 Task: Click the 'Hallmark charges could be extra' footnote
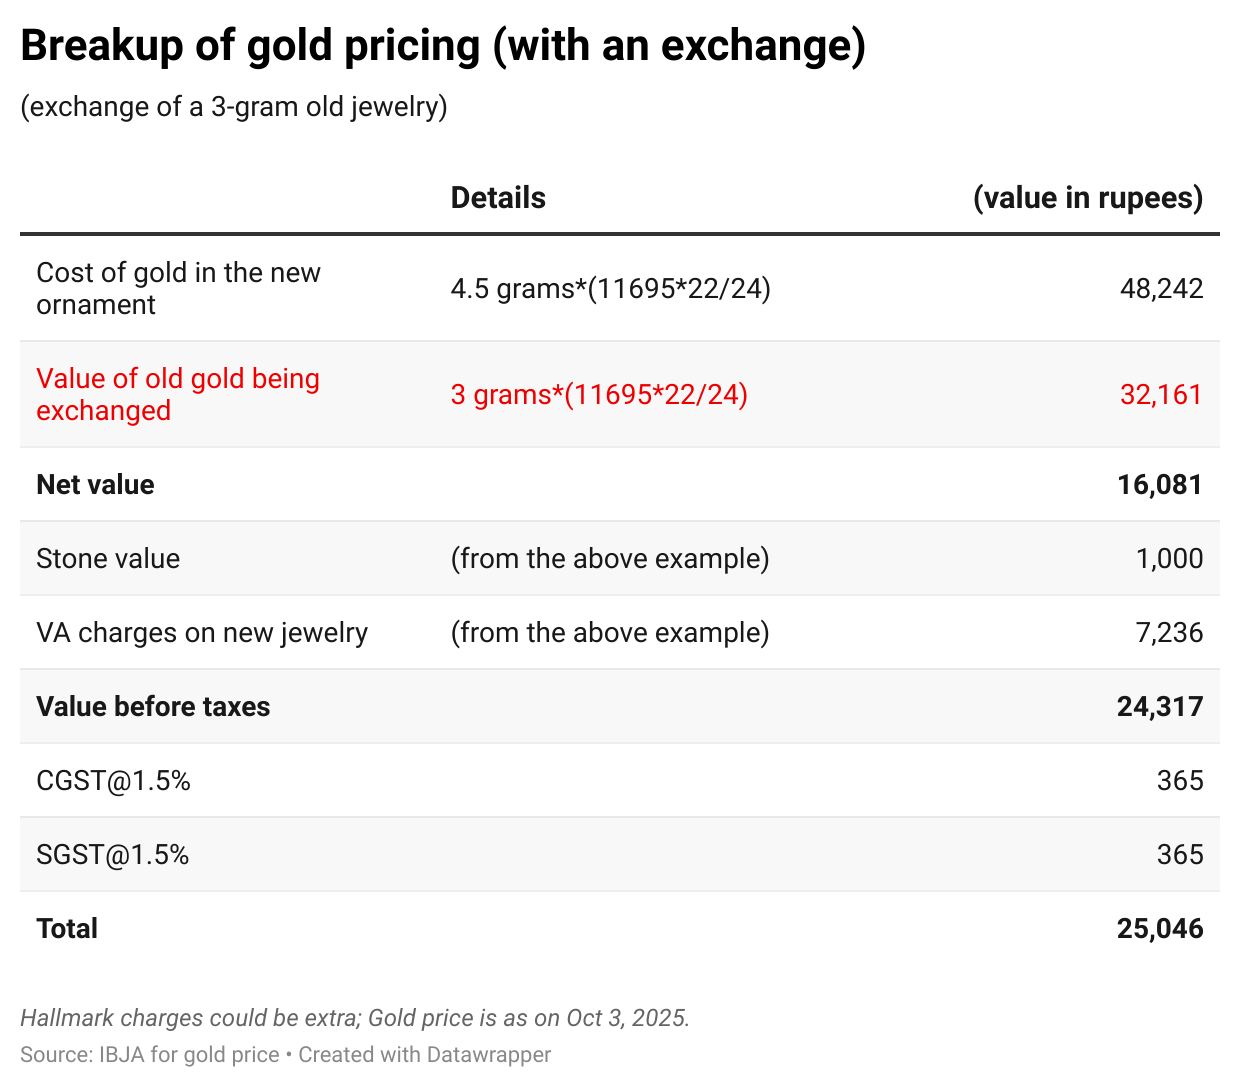click(x=190, y=1018)
